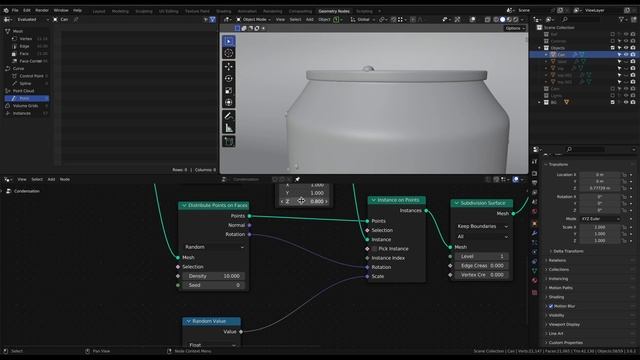This screenshot has width=640, height=360.
Task: Click the Seed value field
Action: pos(214,285)
